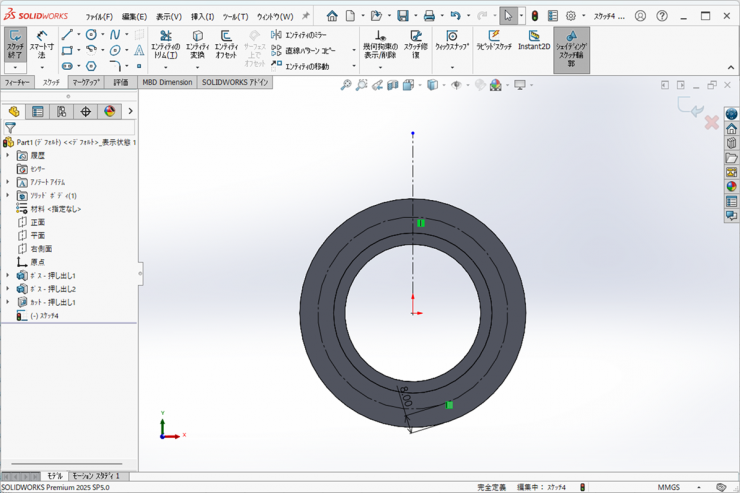740x493 pixels.
Task: Click the Smart Dimension (スマート寸法) tool
Action: [41, 43]
